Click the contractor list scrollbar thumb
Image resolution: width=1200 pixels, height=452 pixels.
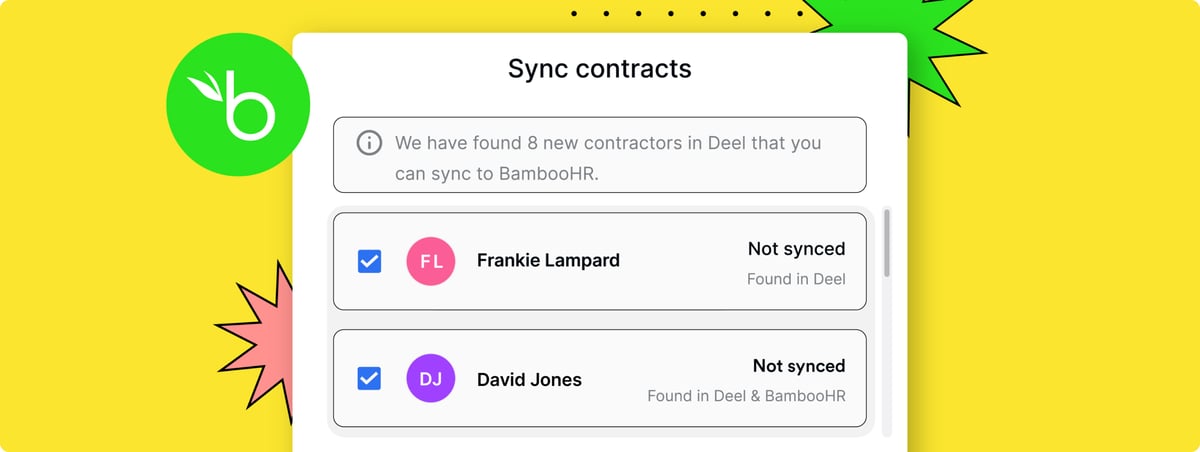click(887, 243)
